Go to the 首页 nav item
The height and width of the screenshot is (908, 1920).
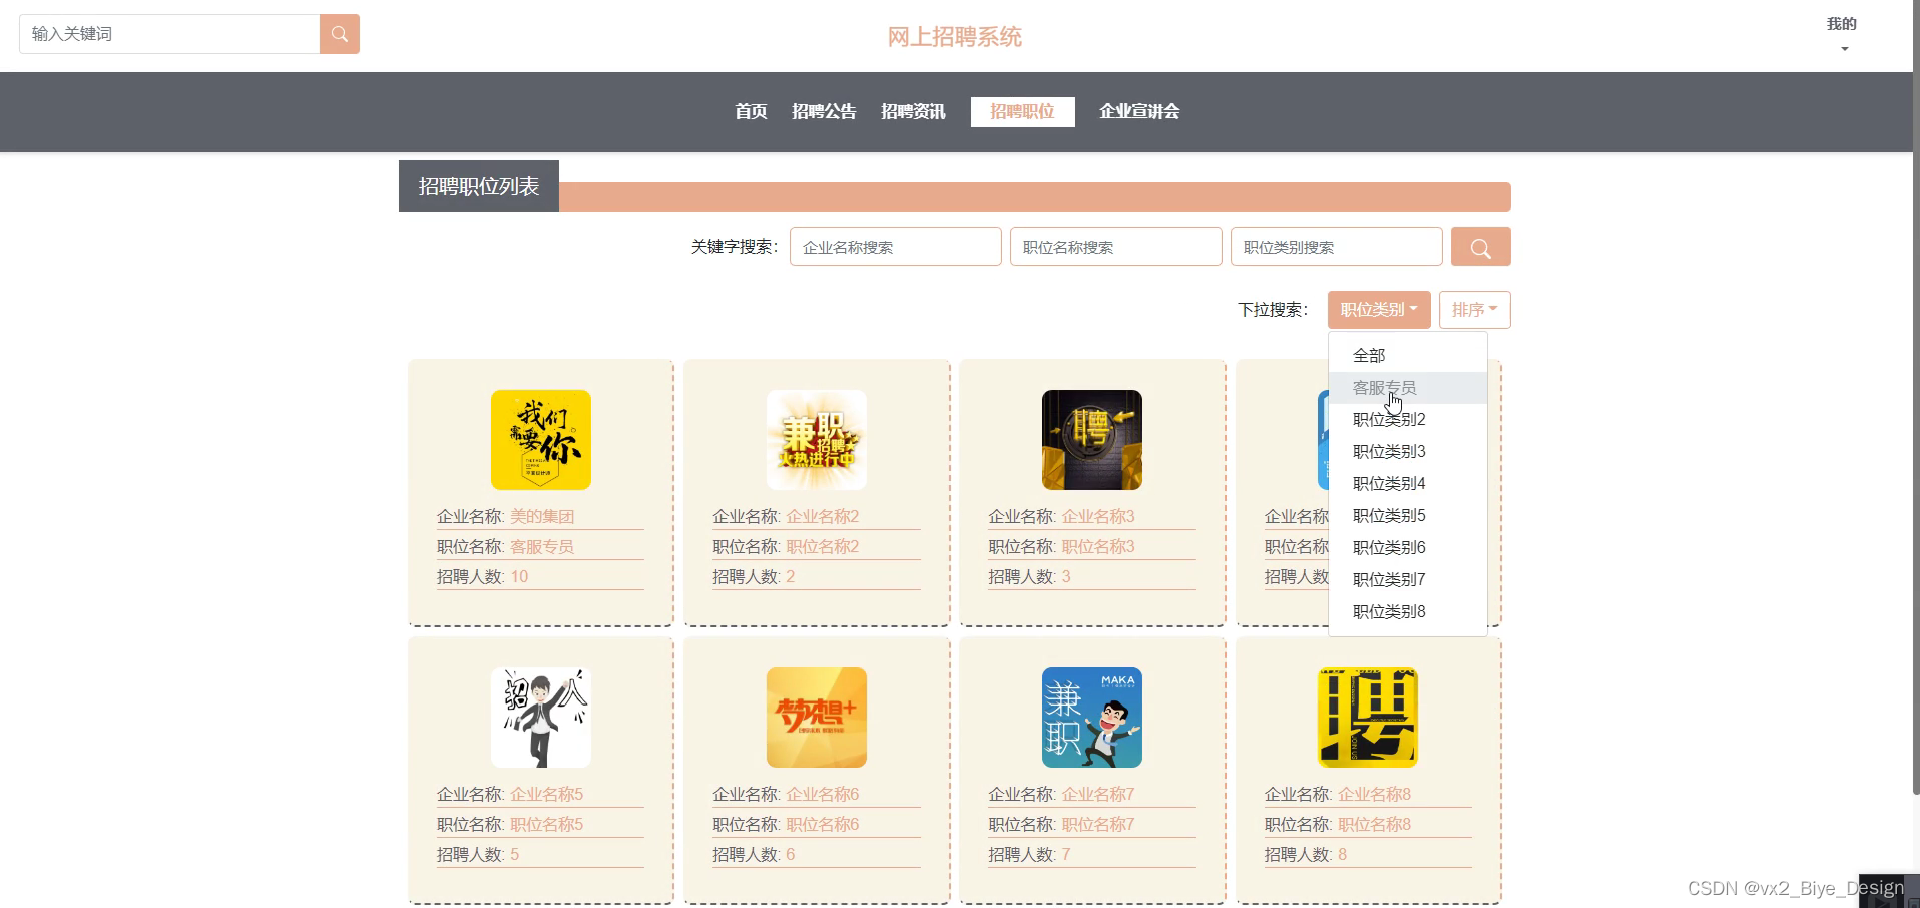click(751, 111)
